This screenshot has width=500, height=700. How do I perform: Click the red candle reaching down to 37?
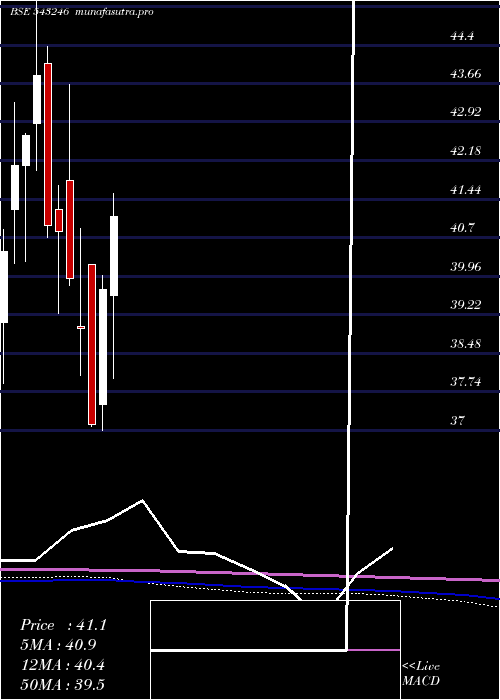[92, 344]
